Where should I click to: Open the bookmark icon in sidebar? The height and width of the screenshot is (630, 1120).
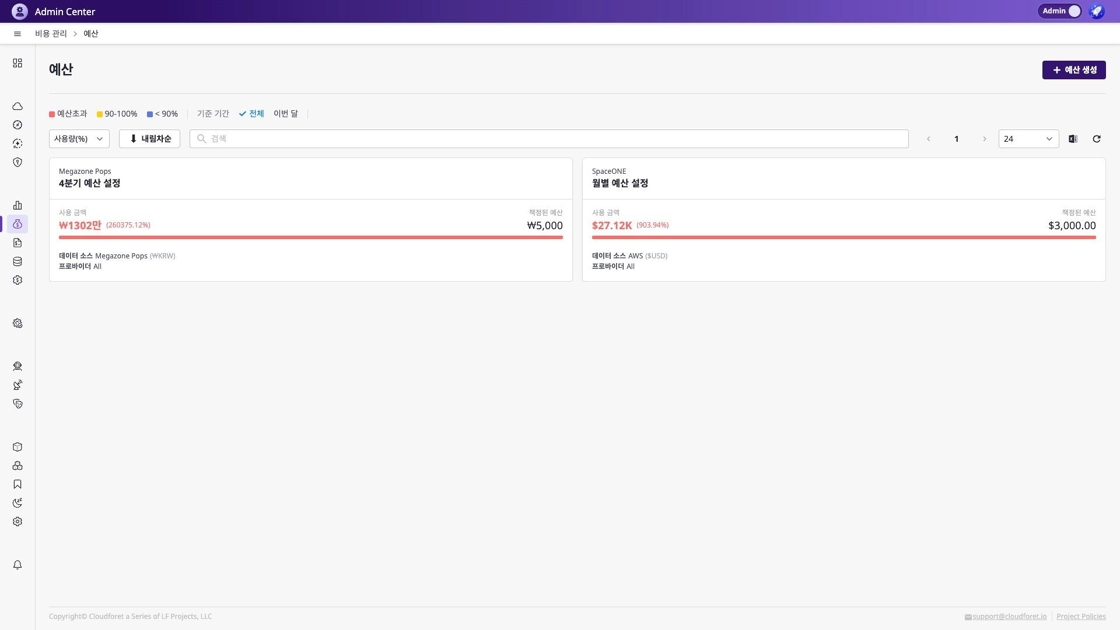[17, 484]
